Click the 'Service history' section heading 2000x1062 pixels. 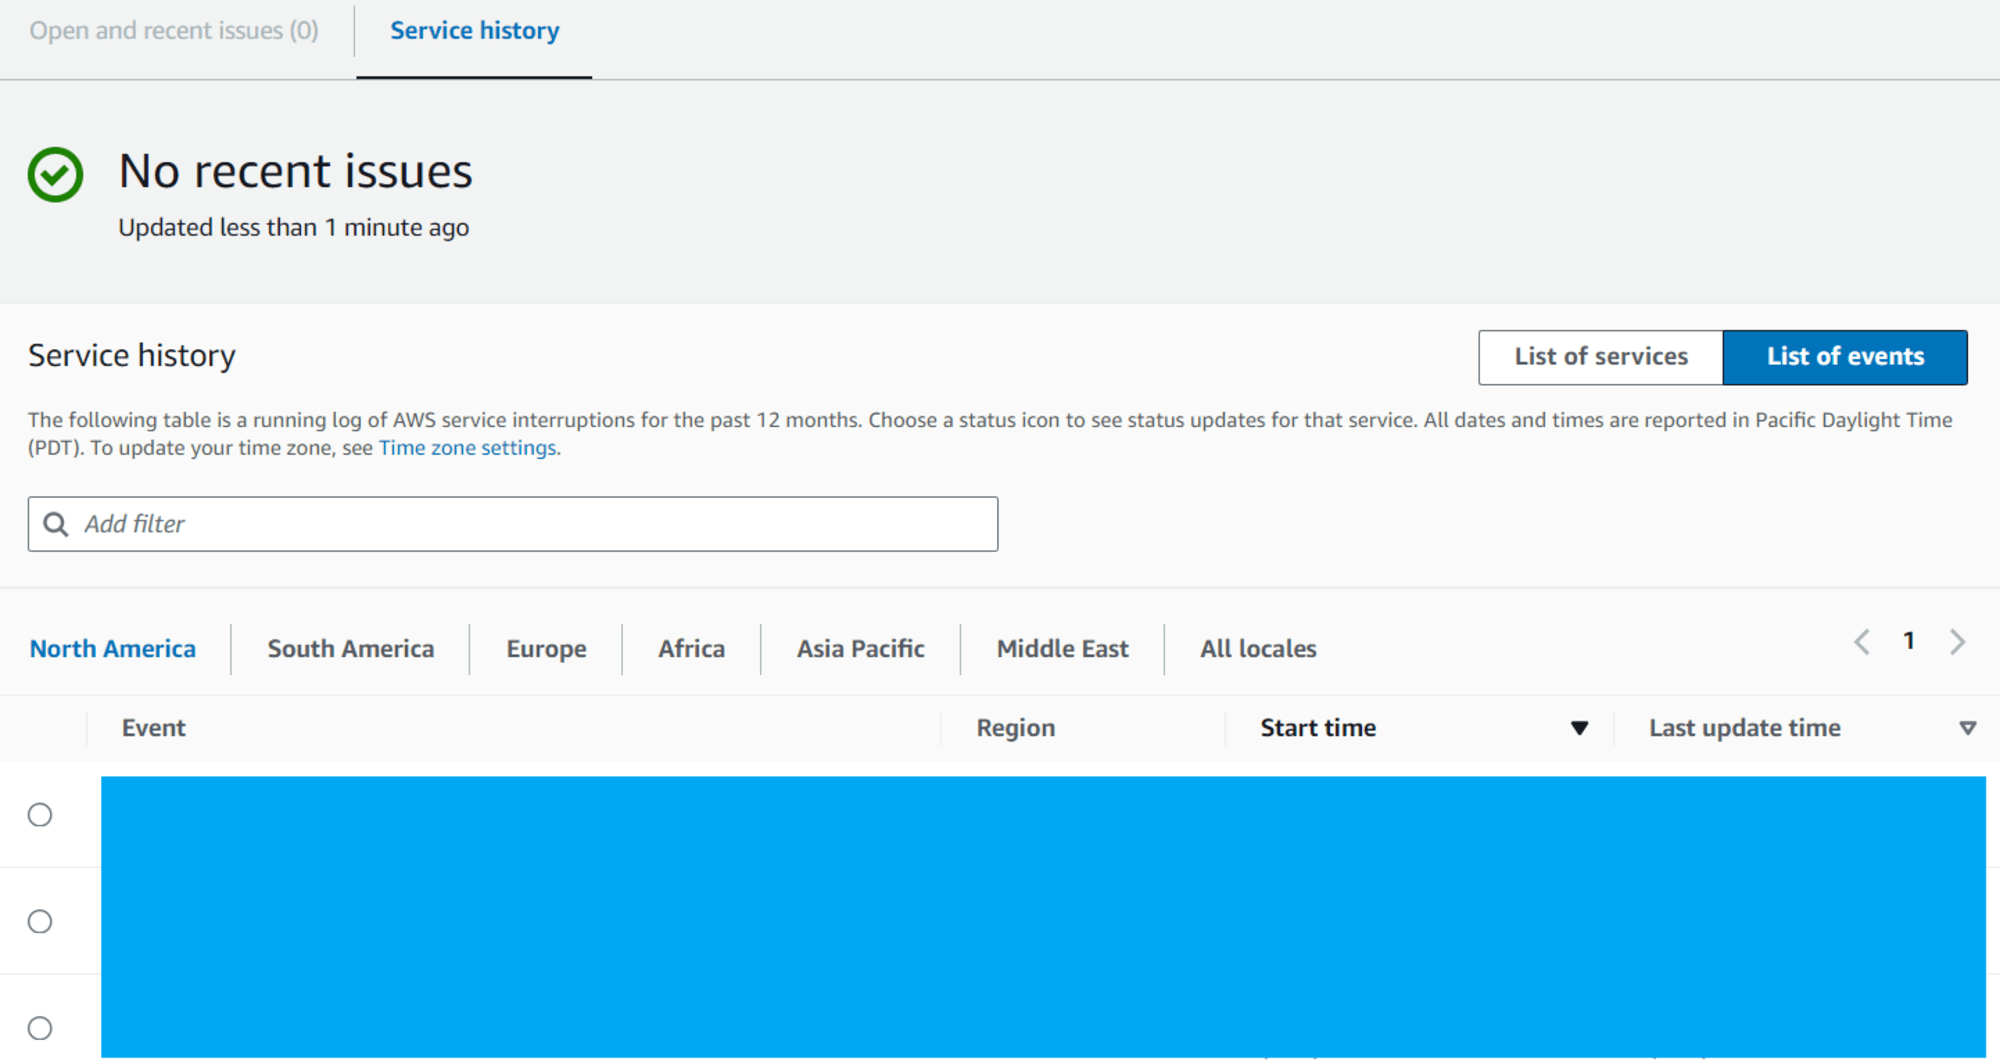pyautogui.click(x=132, y=356)
